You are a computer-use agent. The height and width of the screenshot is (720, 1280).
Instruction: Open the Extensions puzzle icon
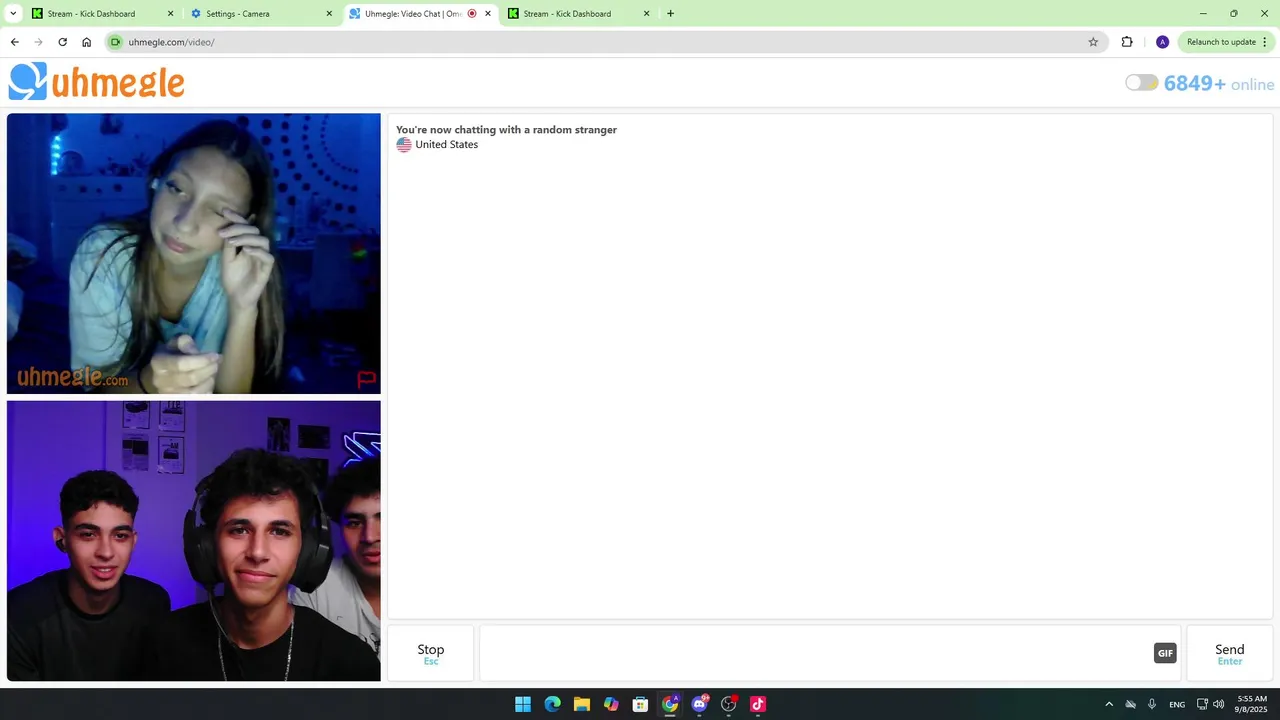[1127, 42]
